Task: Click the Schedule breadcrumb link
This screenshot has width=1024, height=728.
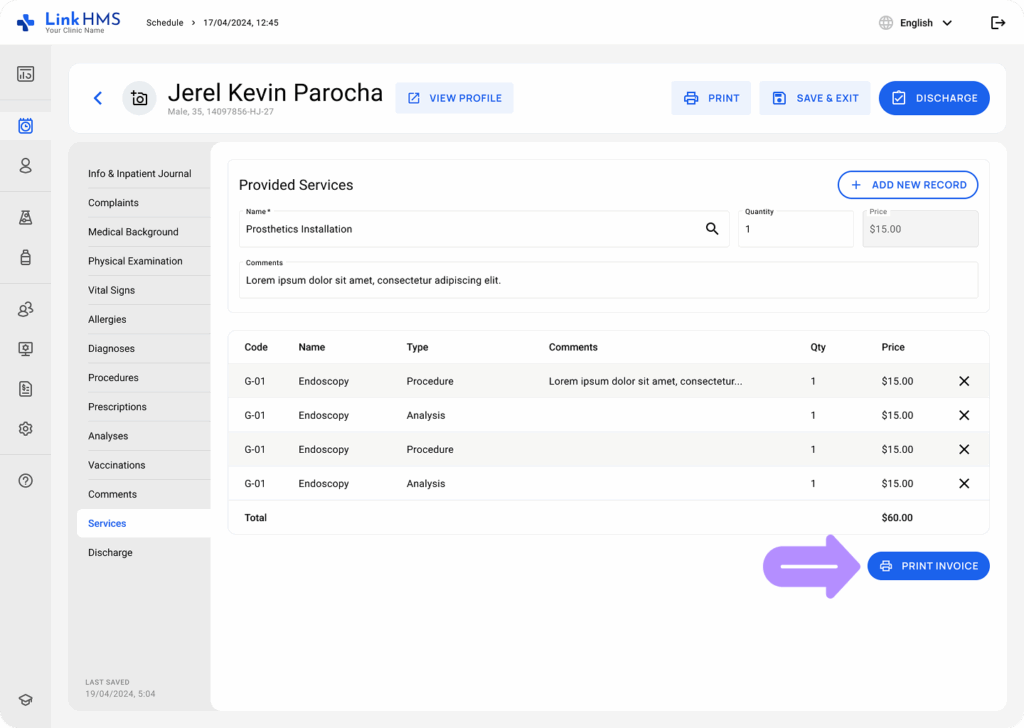Action: tap(165, 23)
